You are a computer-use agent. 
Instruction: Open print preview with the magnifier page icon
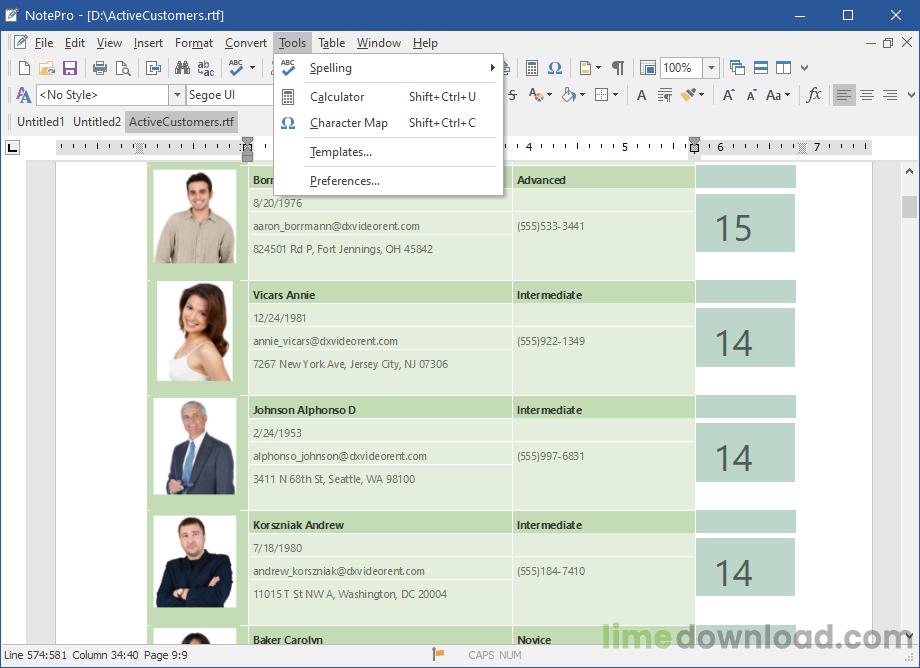pos(123,68)
